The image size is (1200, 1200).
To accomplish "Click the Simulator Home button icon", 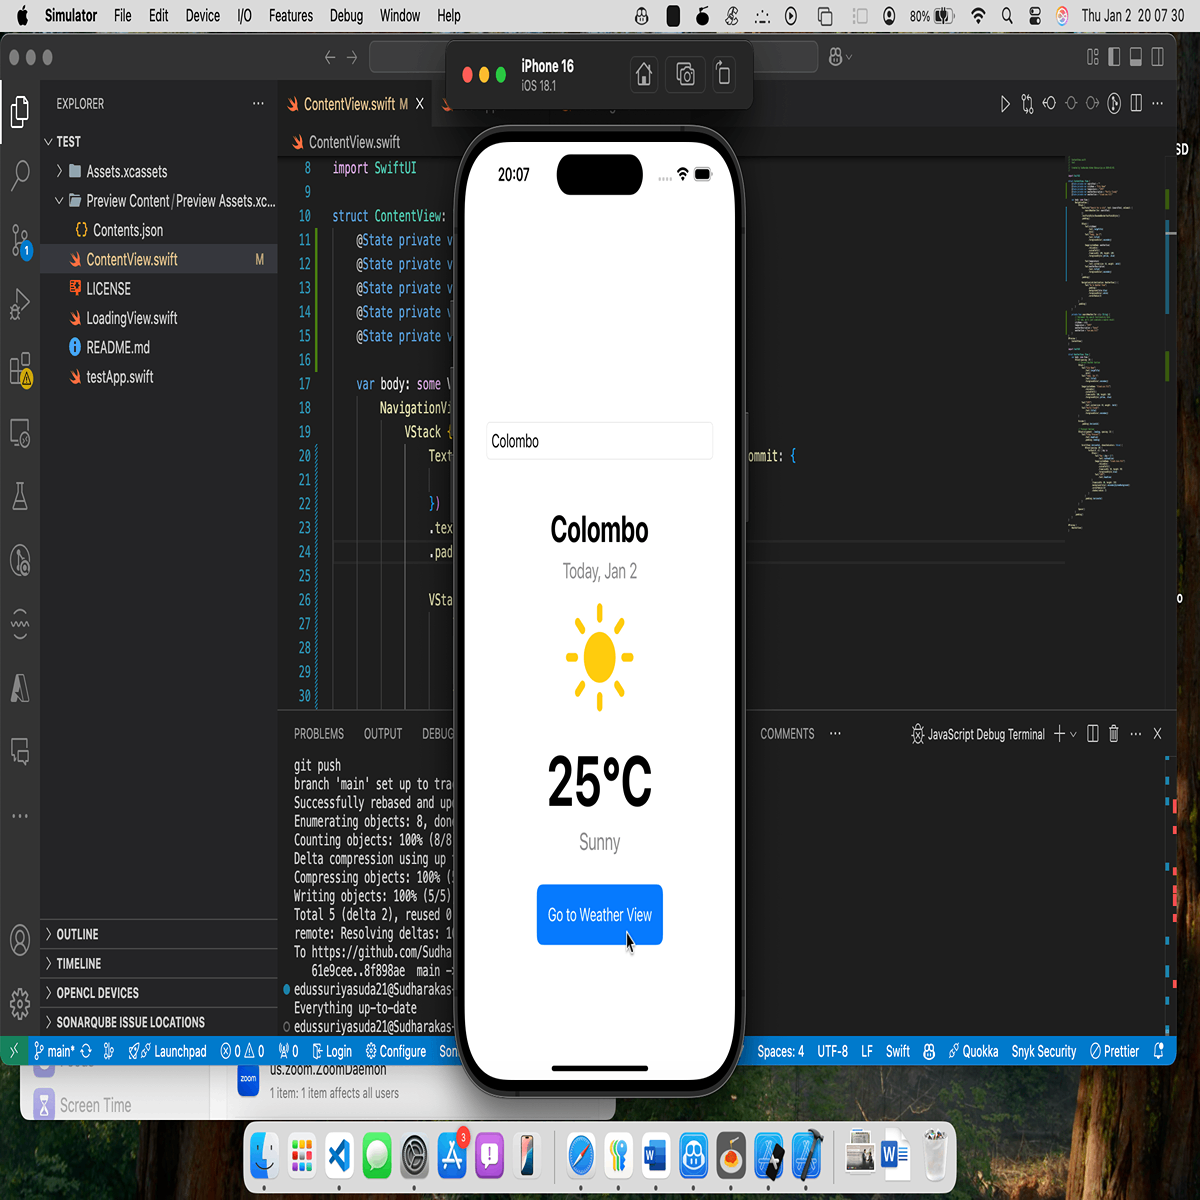I will 644,74.
